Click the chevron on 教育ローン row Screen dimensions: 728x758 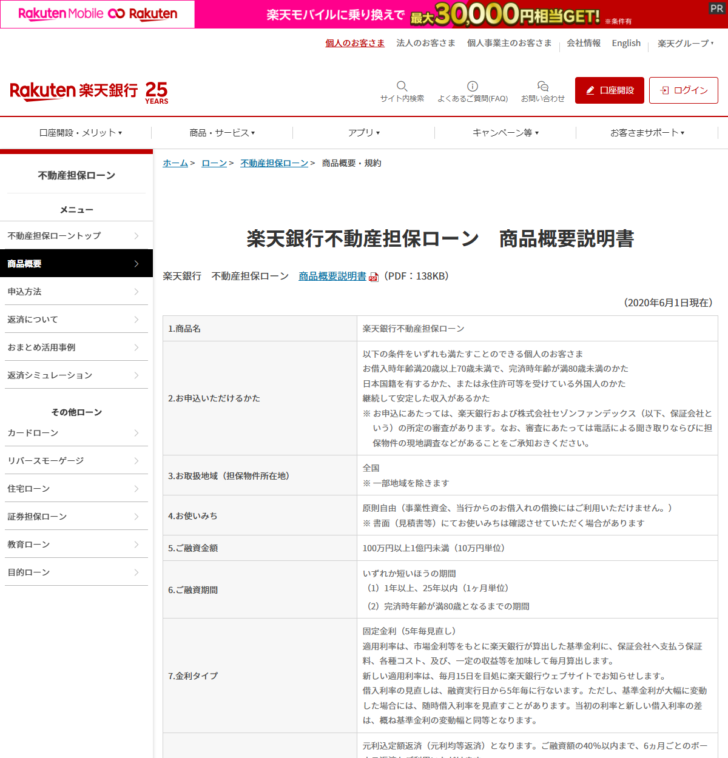136,544
